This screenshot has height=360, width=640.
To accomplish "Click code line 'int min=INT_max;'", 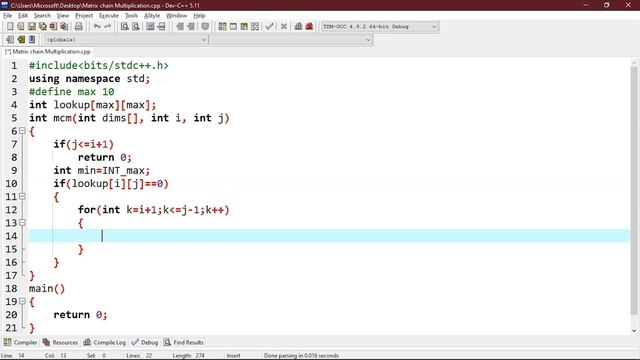I will click(x=102, y=170).
